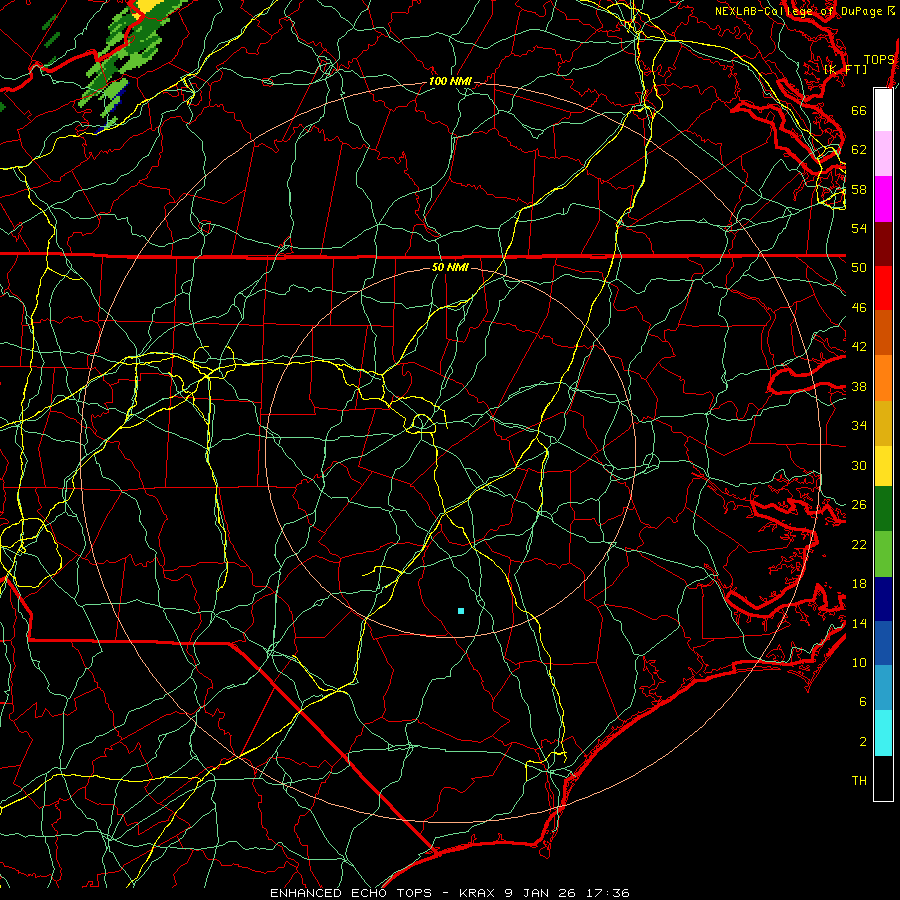The width and height of the screenshot is (900, 900).
Task: Click the black TH legend swatch
Action: [x=883, y=778]
